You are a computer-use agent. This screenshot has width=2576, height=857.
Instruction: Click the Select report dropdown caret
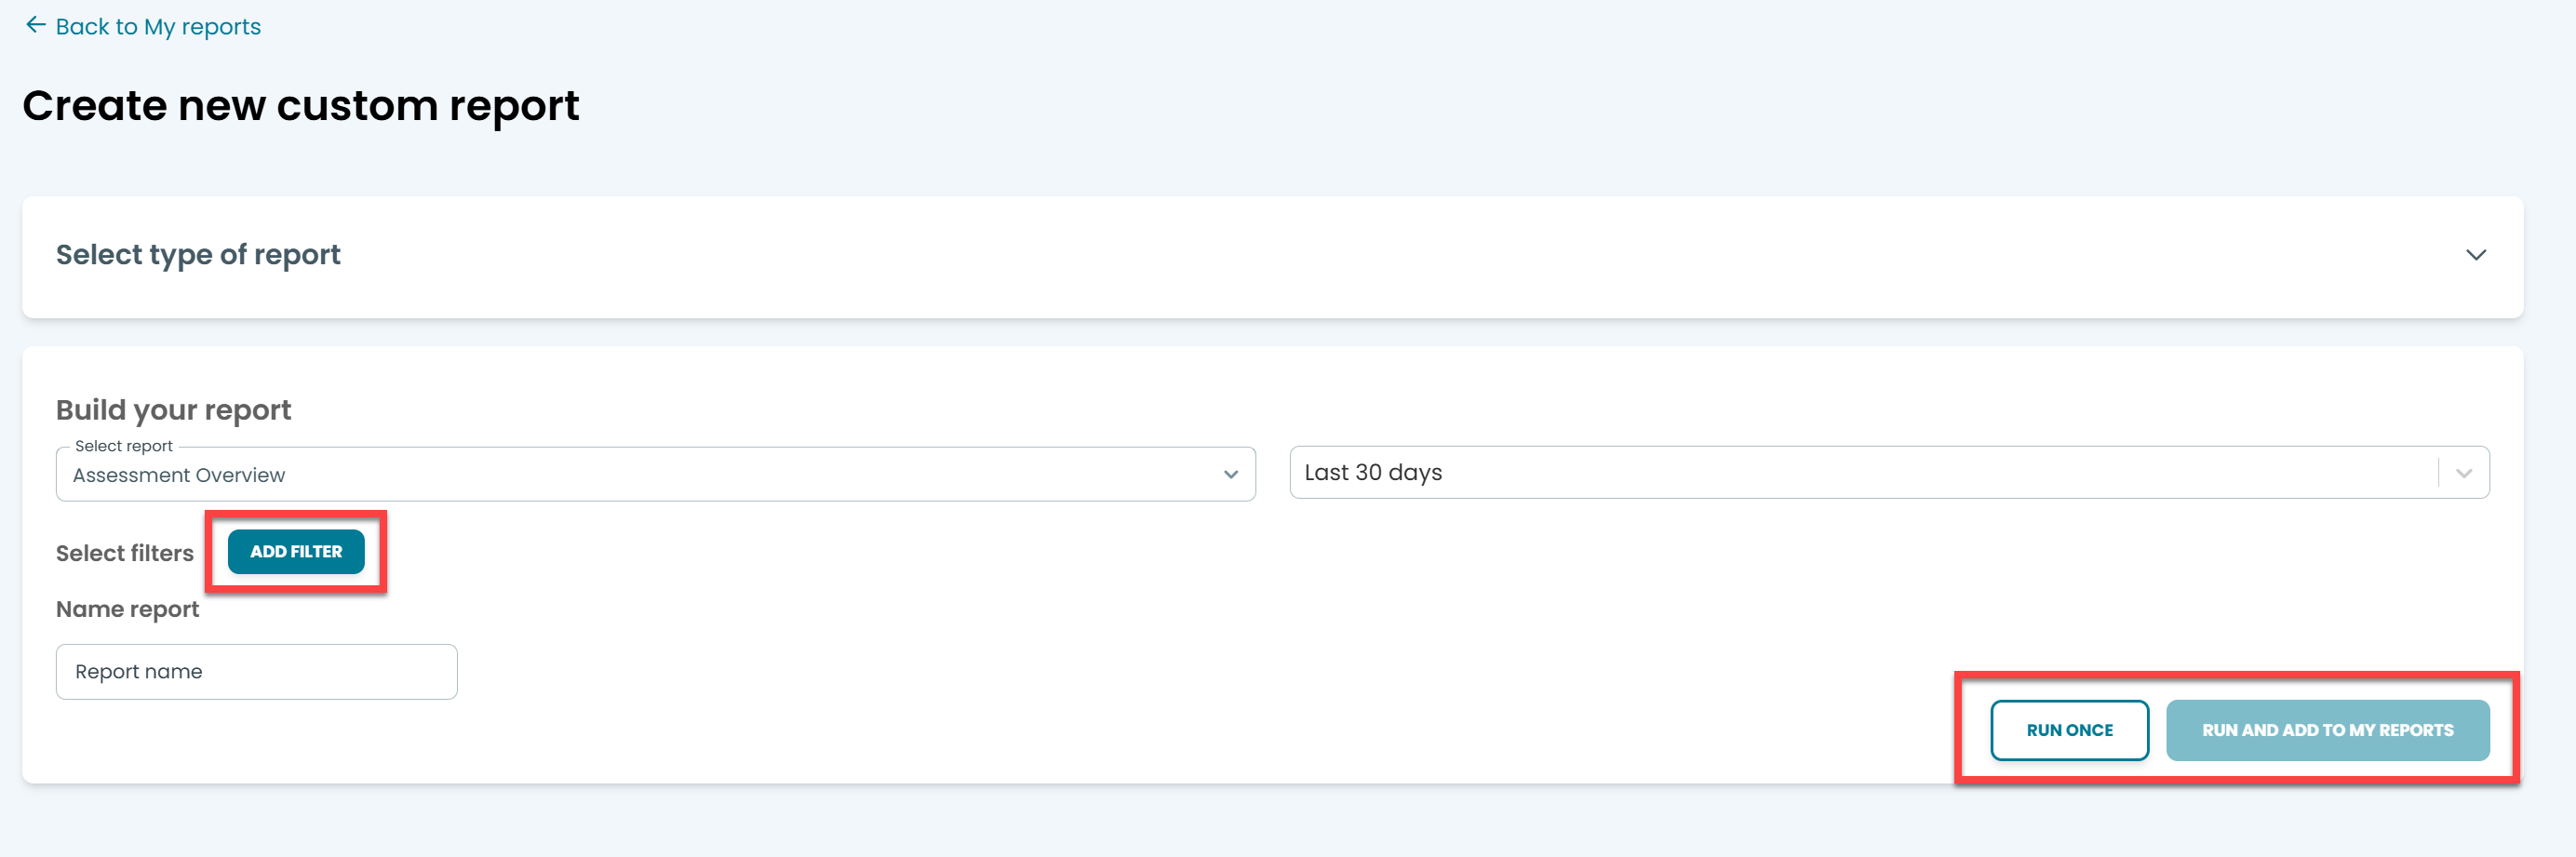tap(1231, 475)
